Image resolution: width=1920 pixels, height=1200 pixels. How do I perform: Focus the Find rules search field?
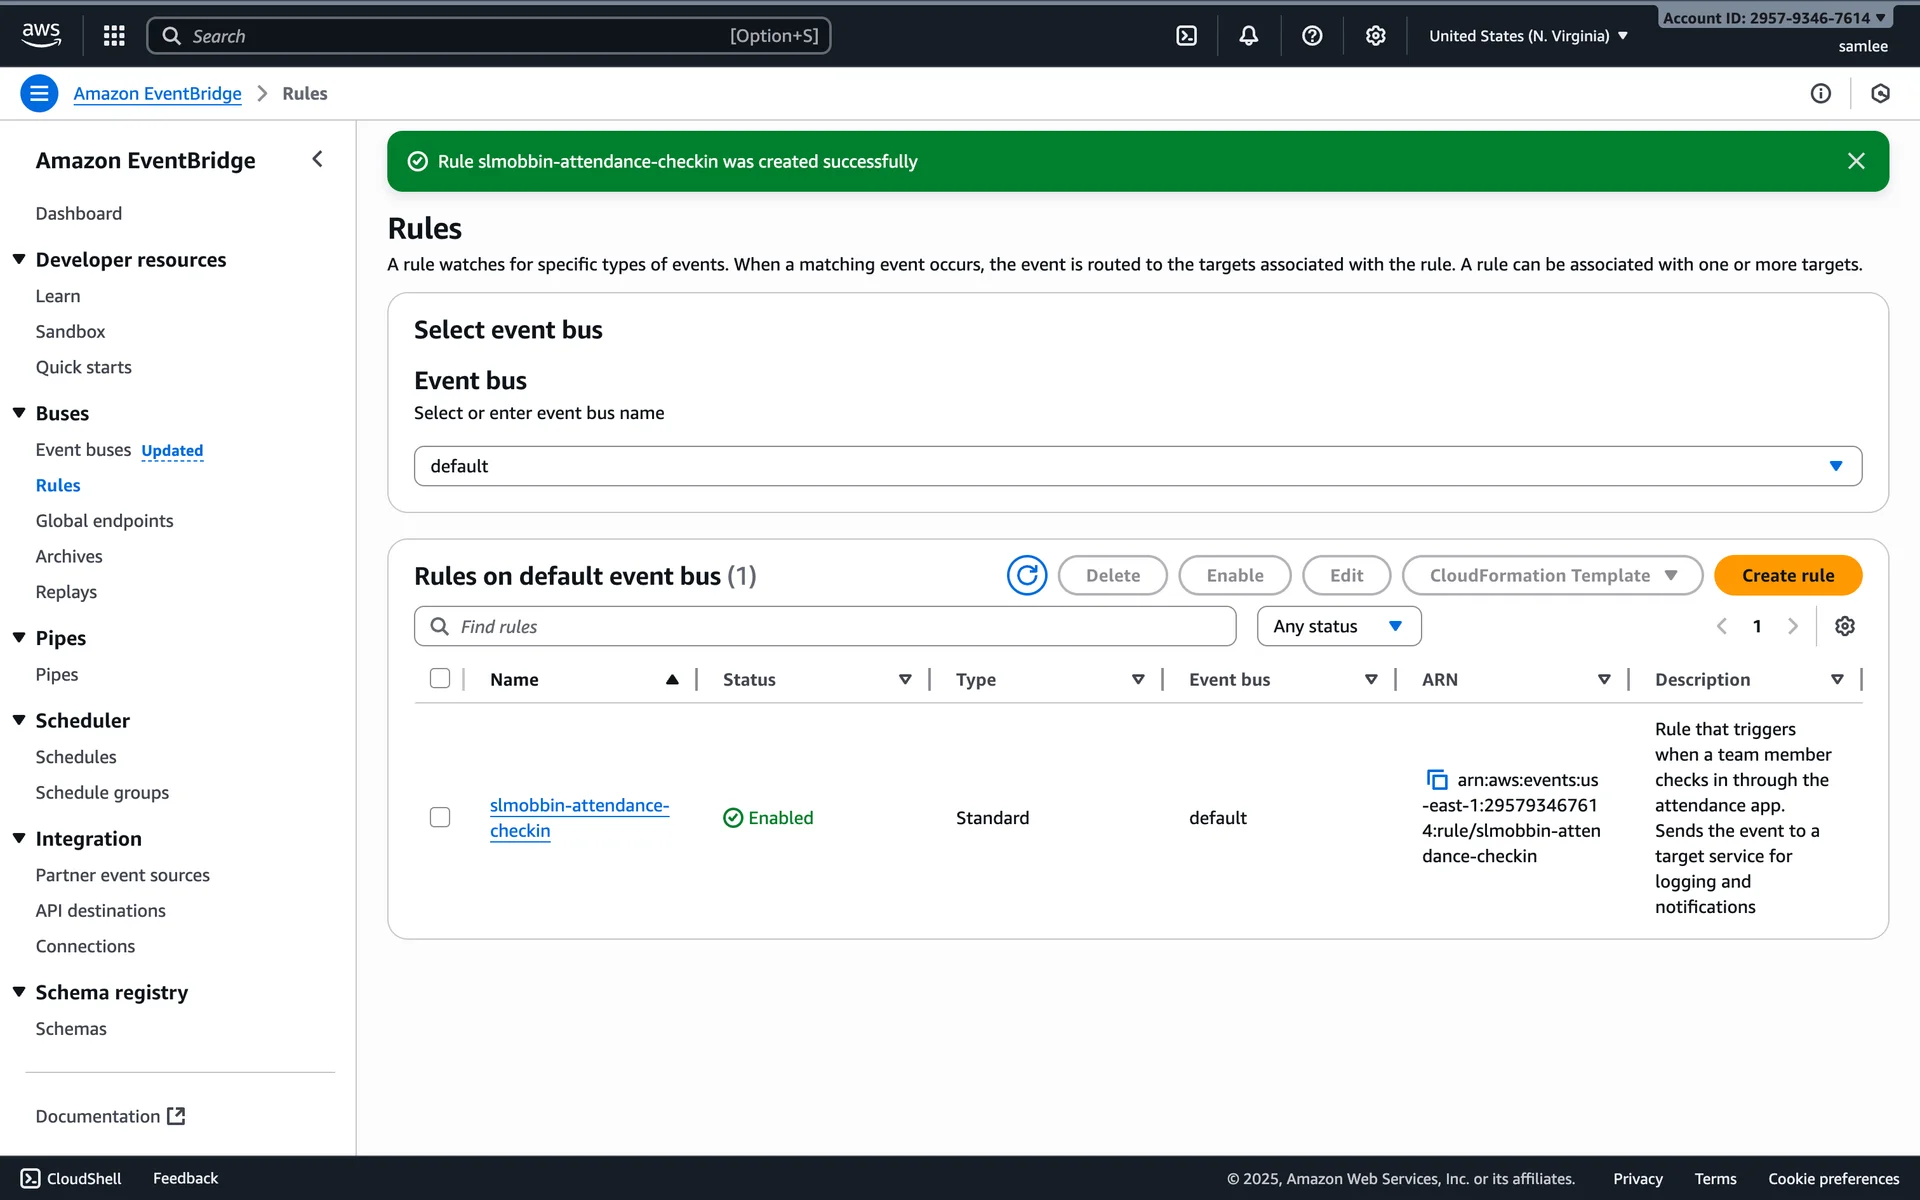click(825, 626)
